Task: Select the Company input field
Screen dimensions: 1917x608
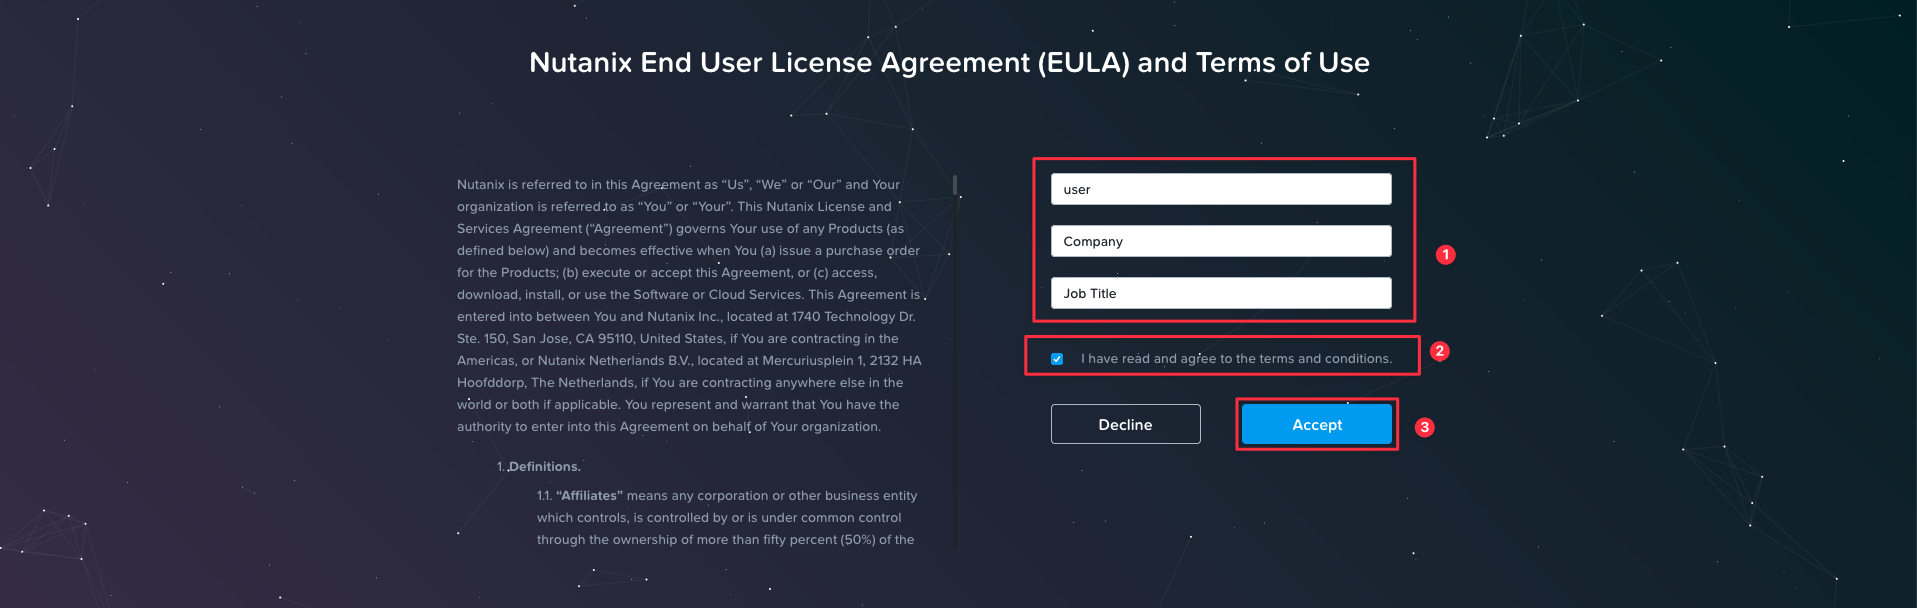Action: [x=1221, y=241]
